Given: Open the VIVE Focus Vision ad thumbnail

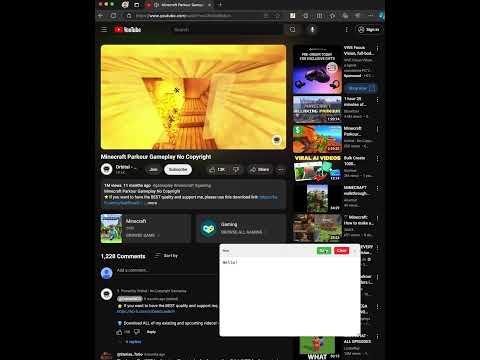Looking at the screenshot, I should click(317, 69).
